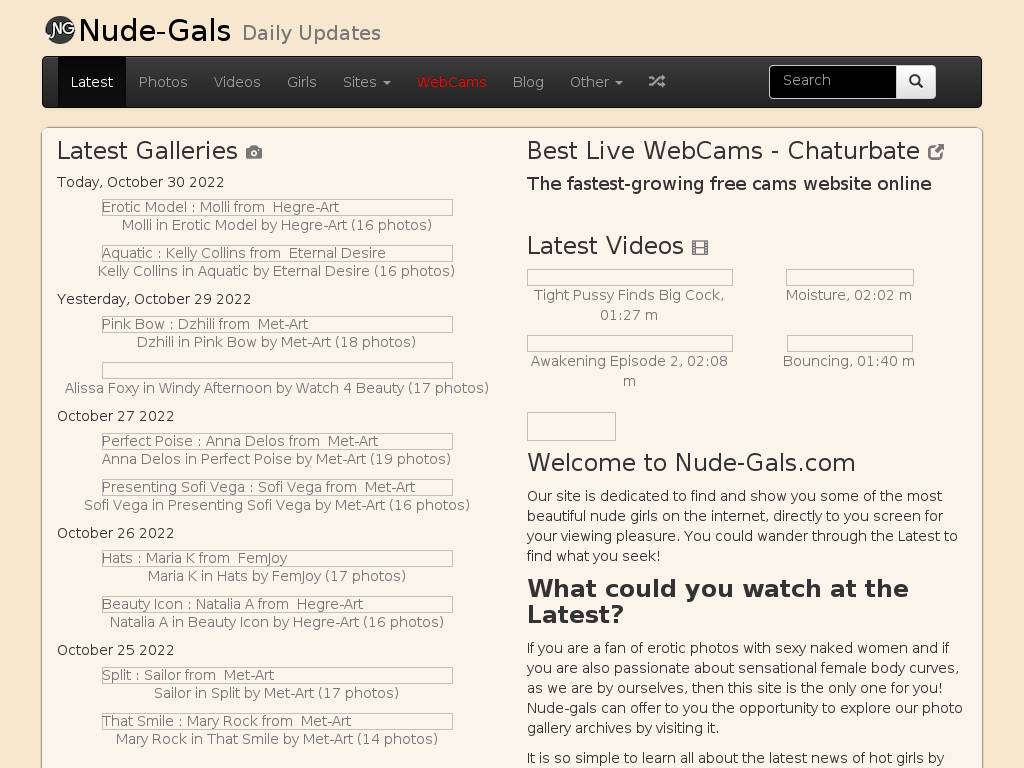Screen dimensions: 1024x768
Task: Open the Awakening Episode 2 video link
Action: pos(629,361)
